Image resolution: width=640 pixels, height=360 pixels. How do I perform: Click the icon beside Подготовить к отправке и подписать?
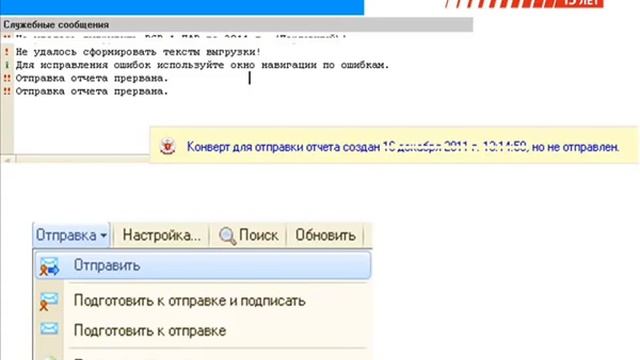pos(49,301)
